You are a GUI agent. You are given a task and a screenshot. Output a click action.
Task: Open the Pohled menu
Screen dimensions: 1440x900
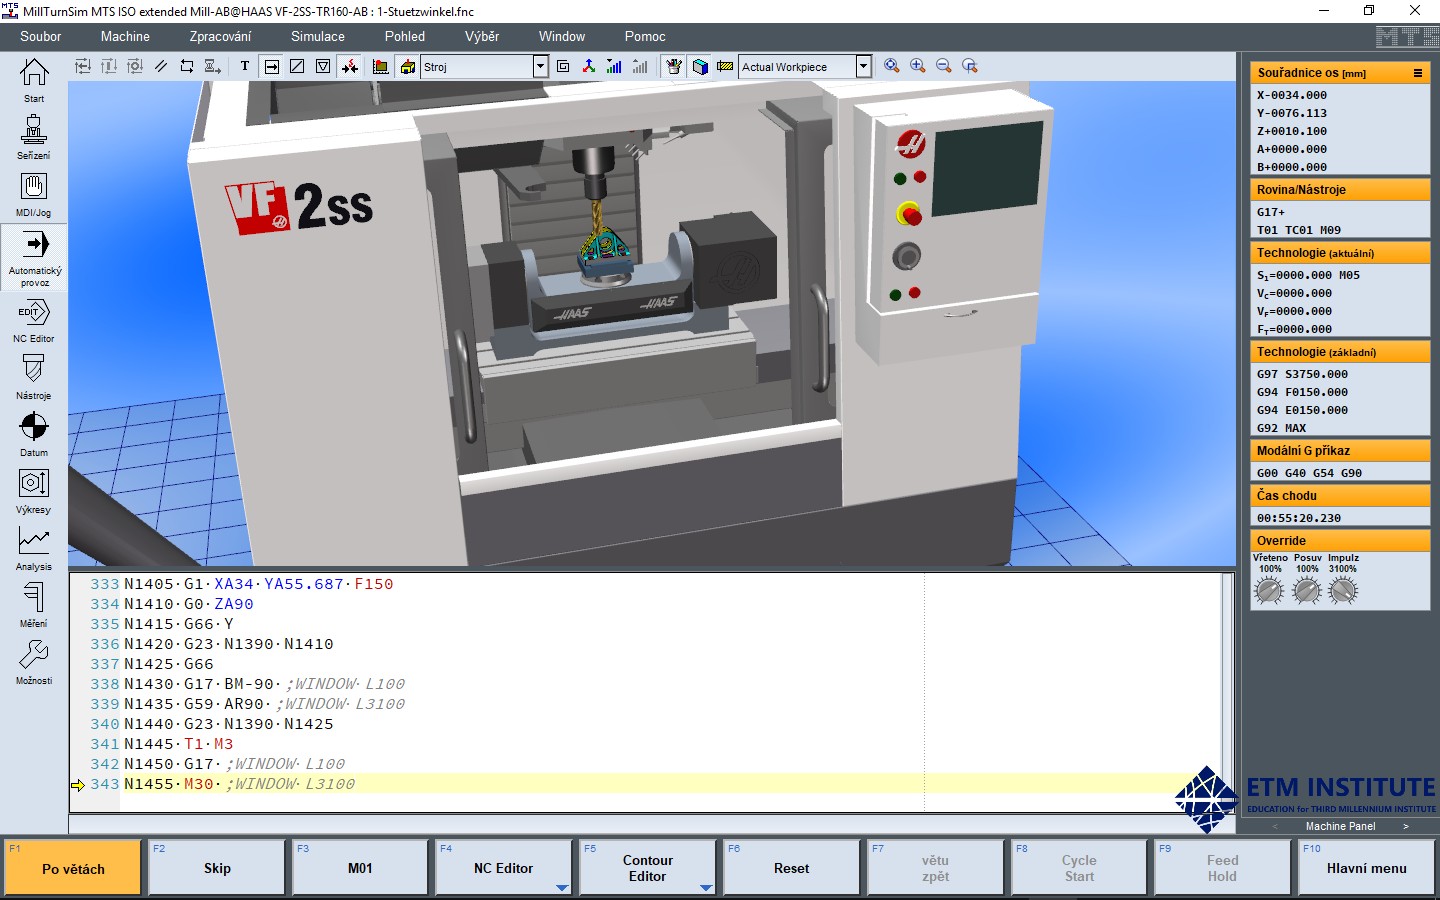(405, 36)
